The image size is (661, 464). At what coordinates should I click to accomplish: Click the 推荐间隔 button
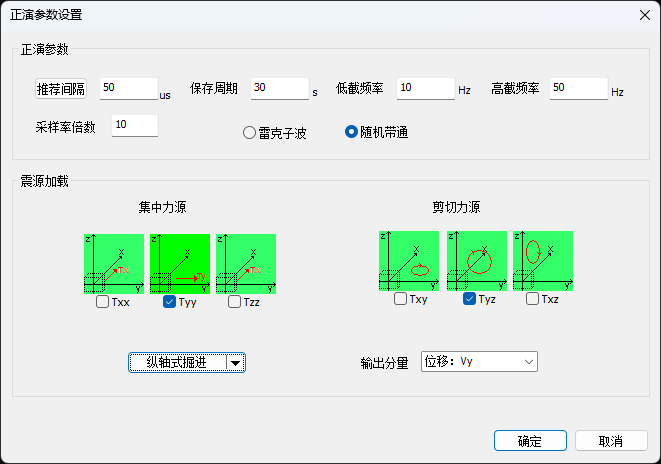coord(61,89)
